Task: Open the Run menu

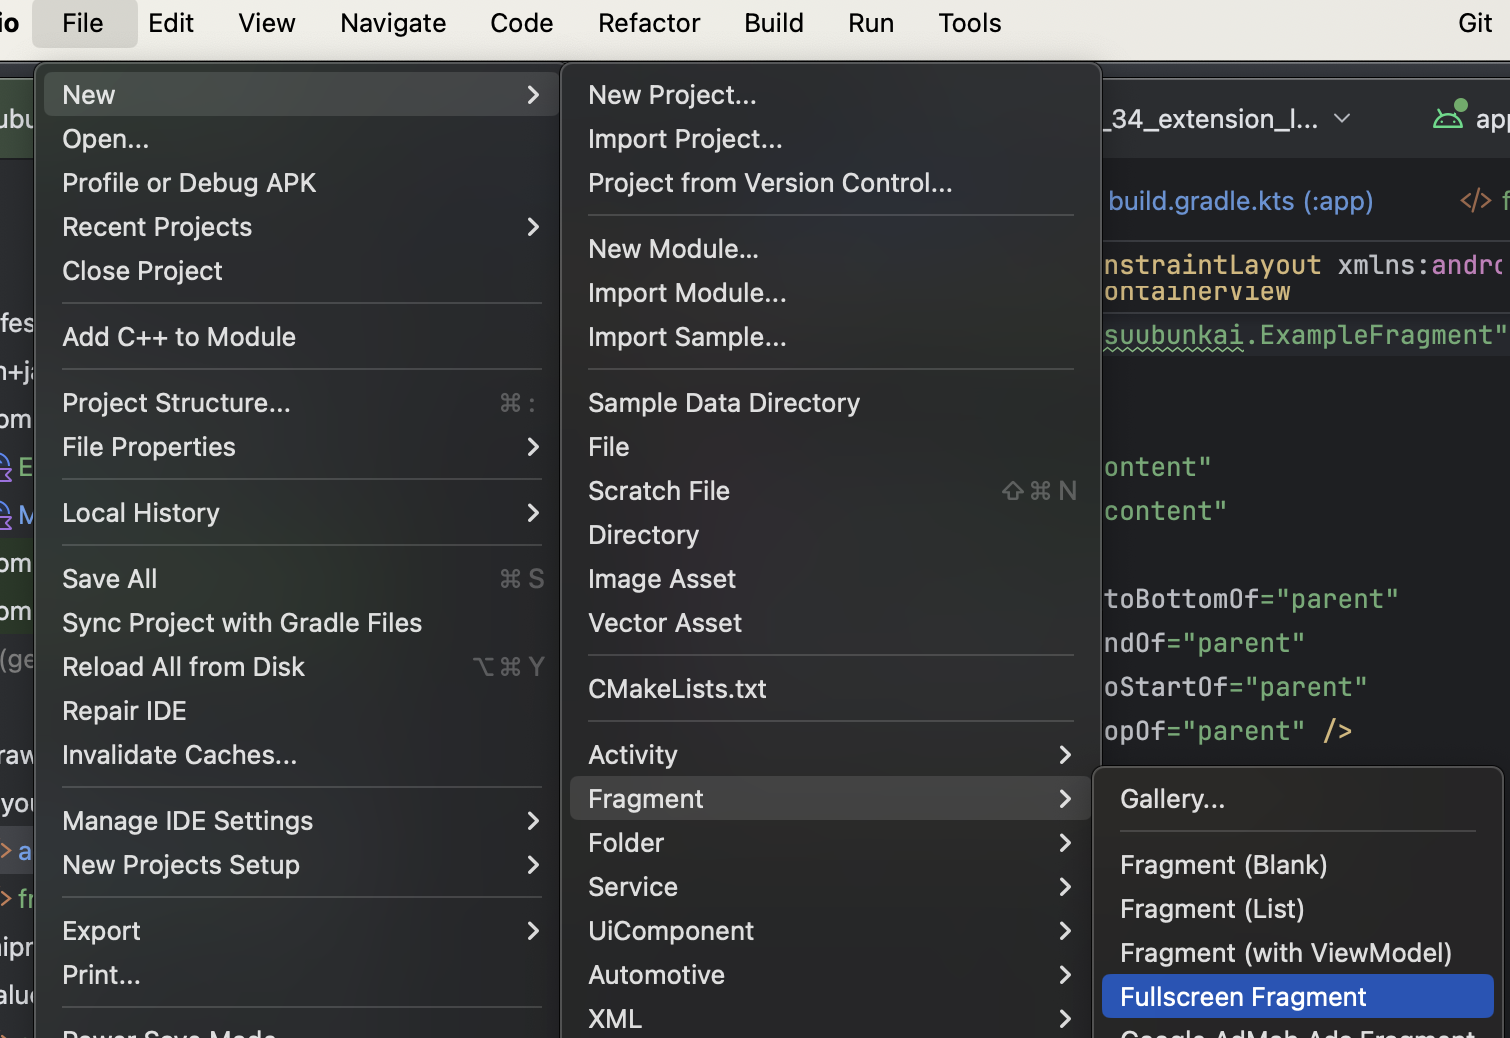Action: (871, 23)
